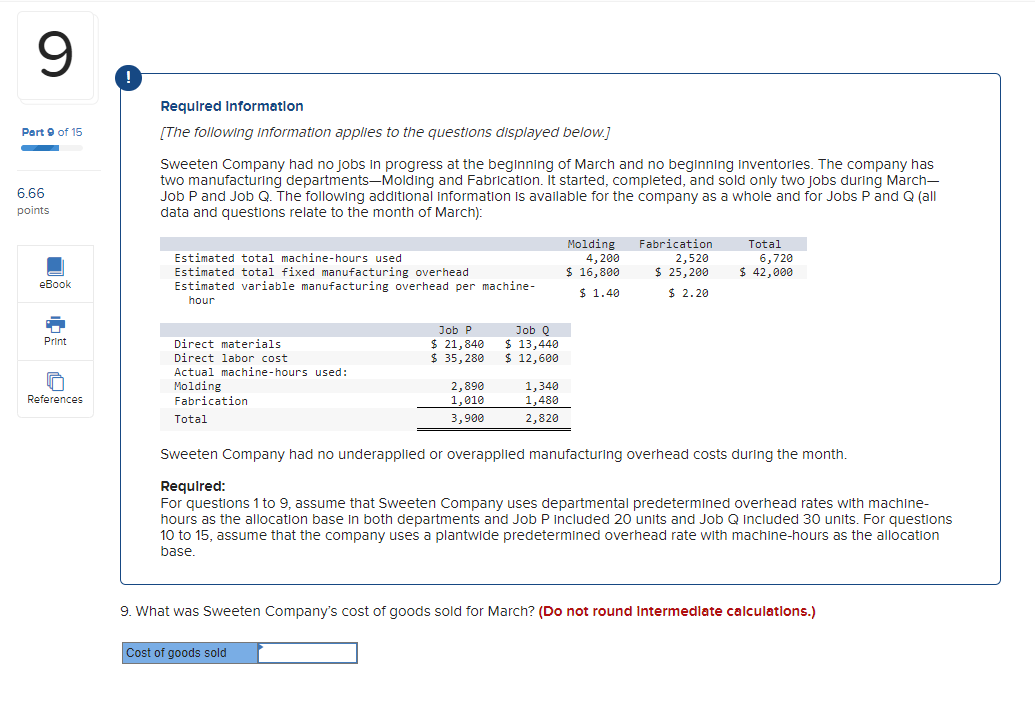Click Job P Fabrication hours 1,010
Viewport: 1035px width, 702px height.
(467, 400)
